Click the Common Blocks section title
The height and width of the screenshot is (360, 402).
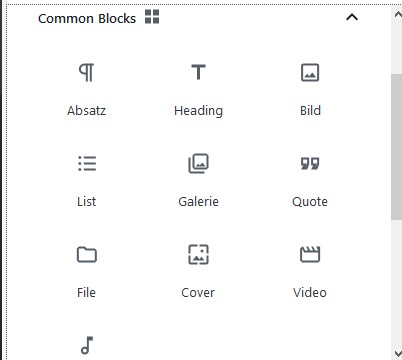pyautogui.click(x=87, y=18)
